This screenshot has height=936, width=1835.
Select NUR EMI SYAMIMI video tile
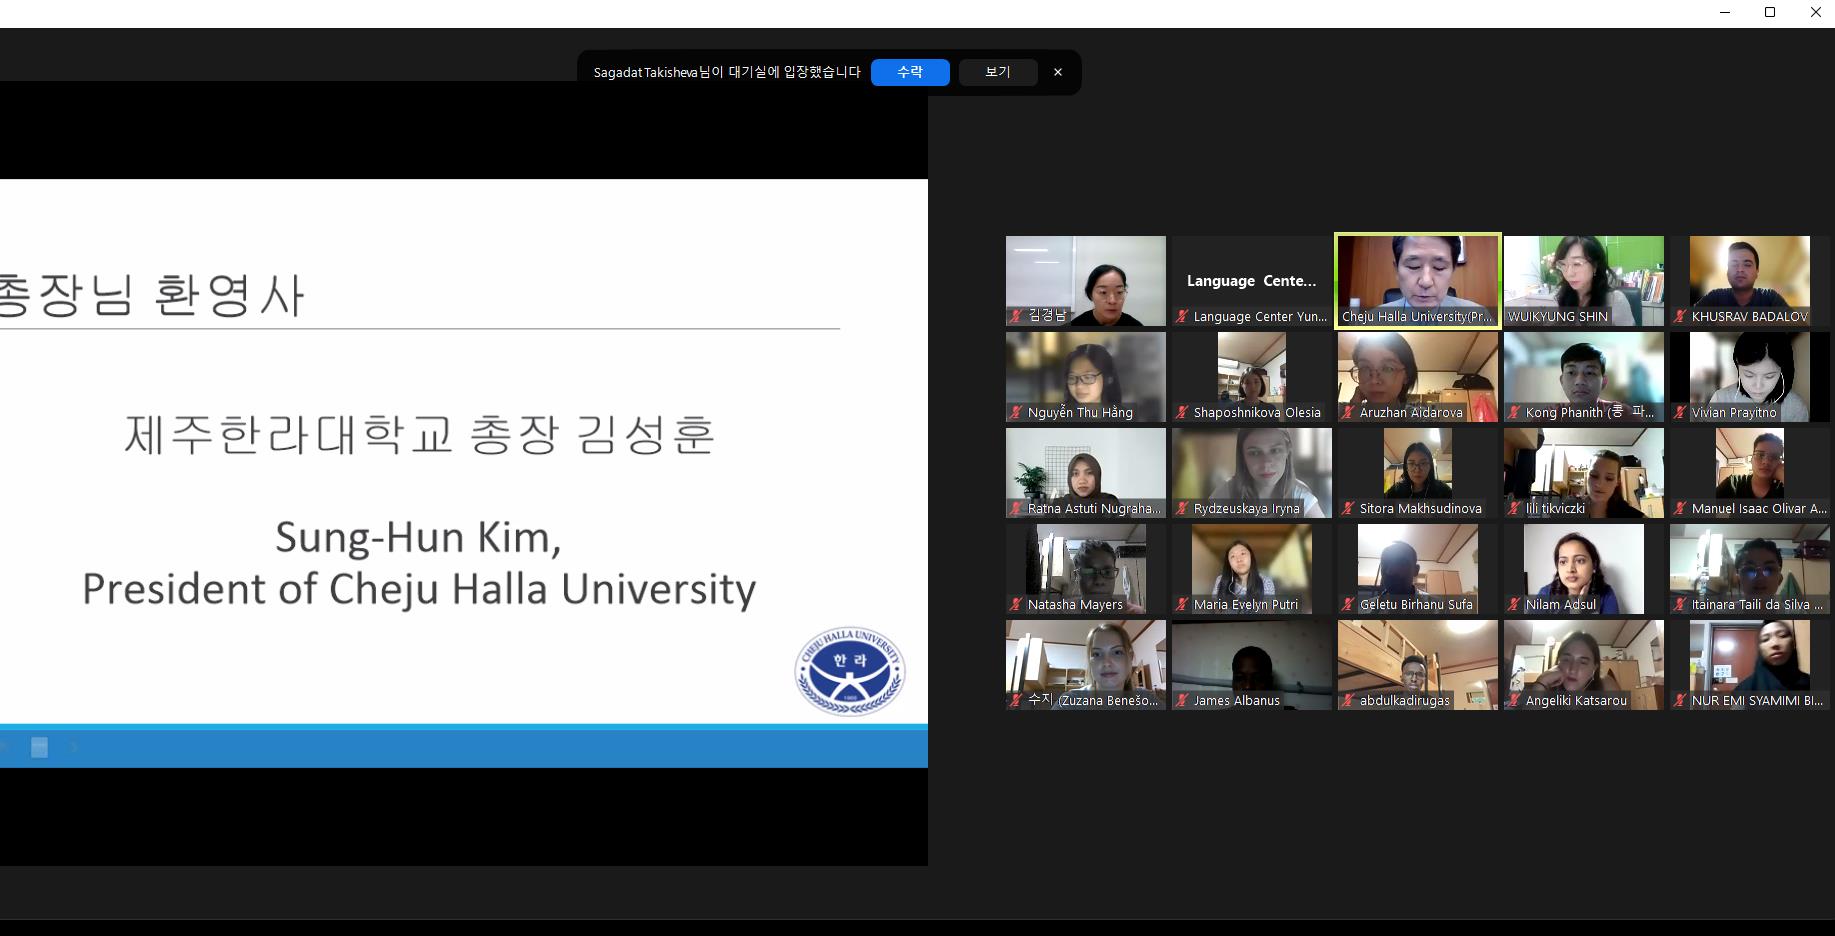(1750, 665)
